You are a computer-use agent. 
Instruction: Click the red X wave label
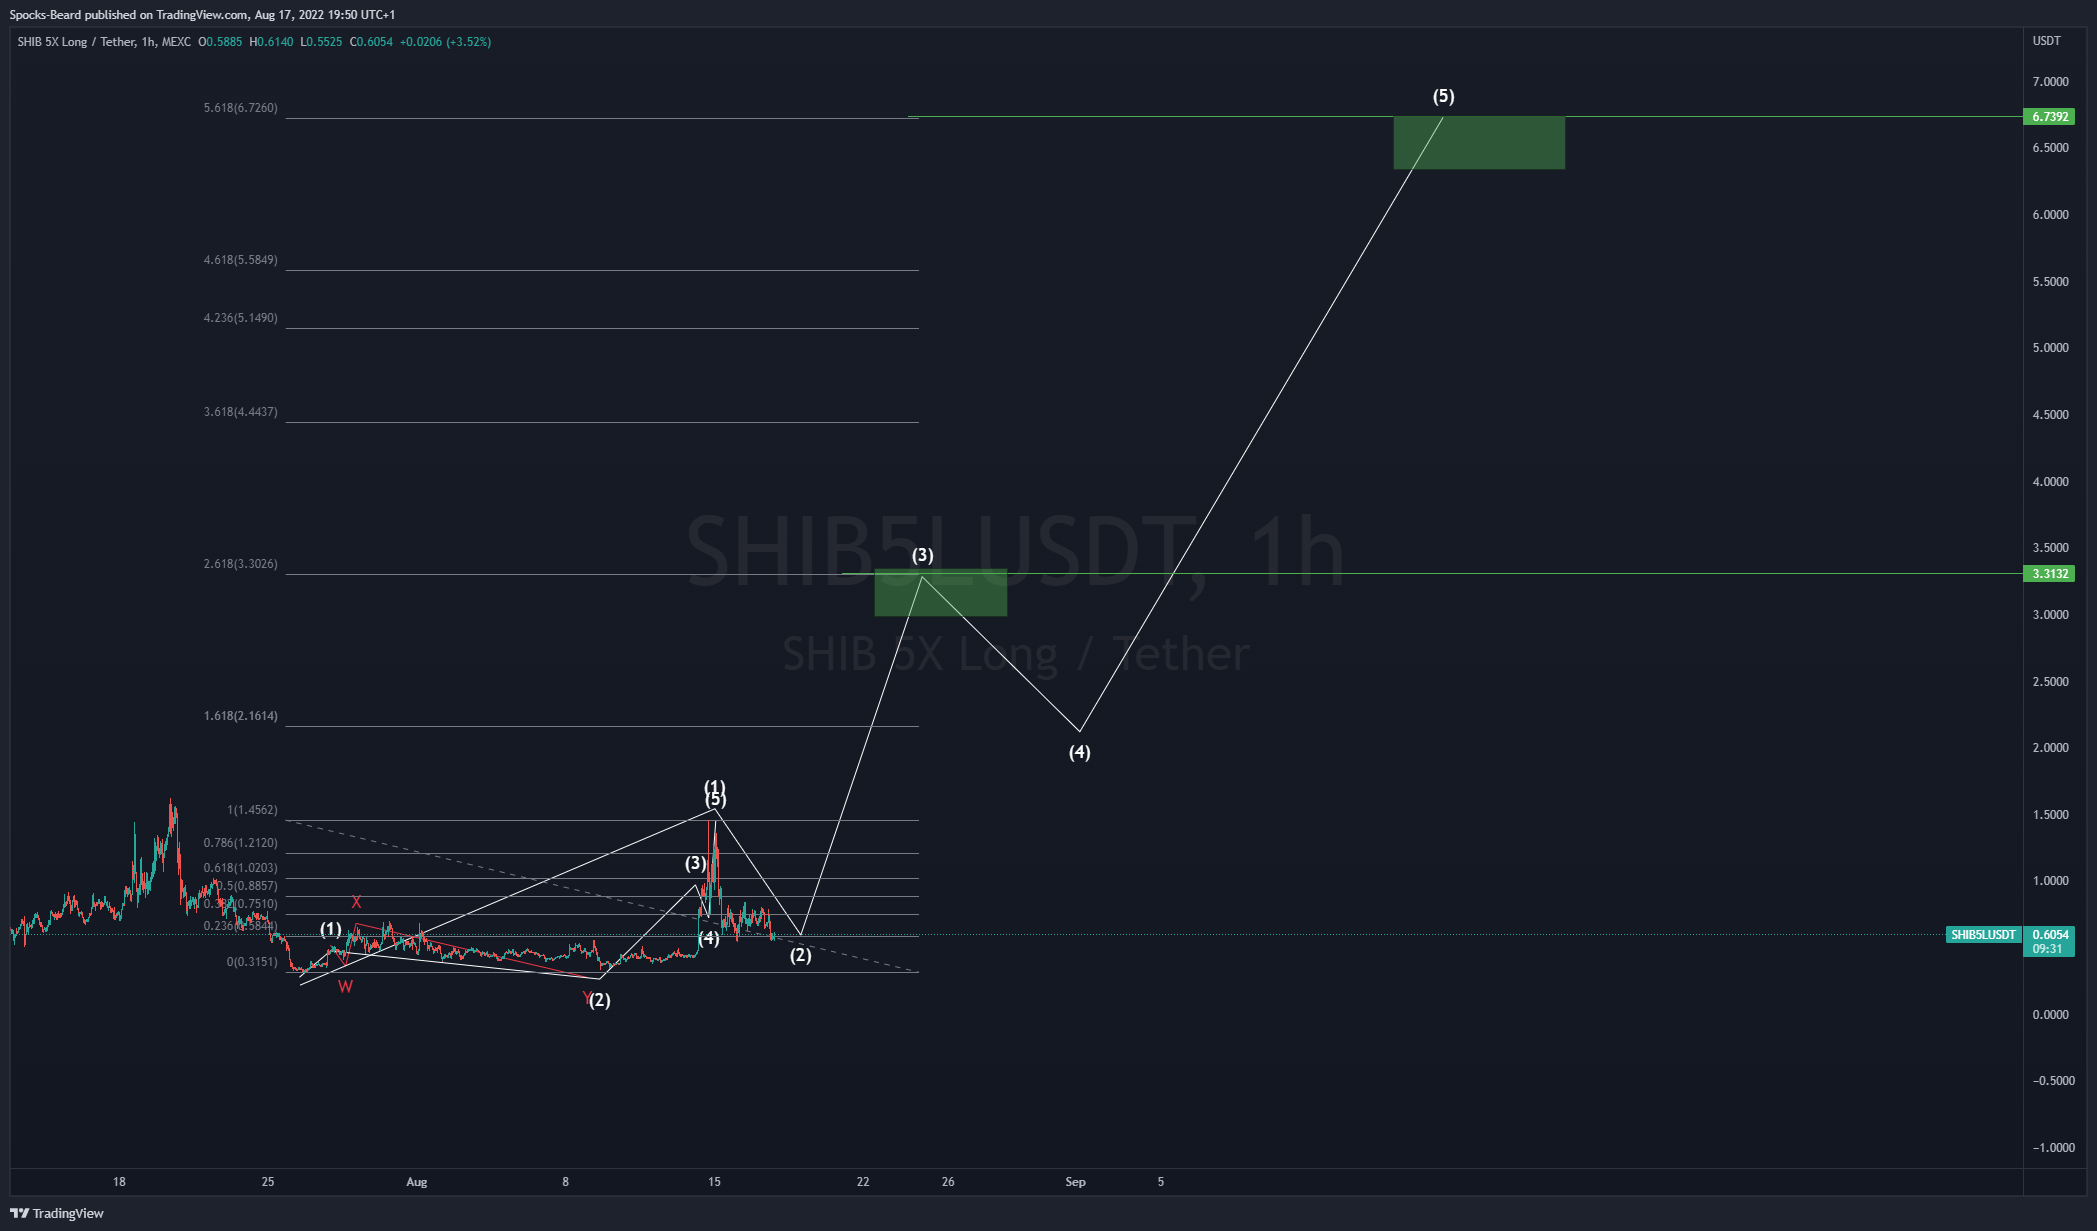[356, 902]
